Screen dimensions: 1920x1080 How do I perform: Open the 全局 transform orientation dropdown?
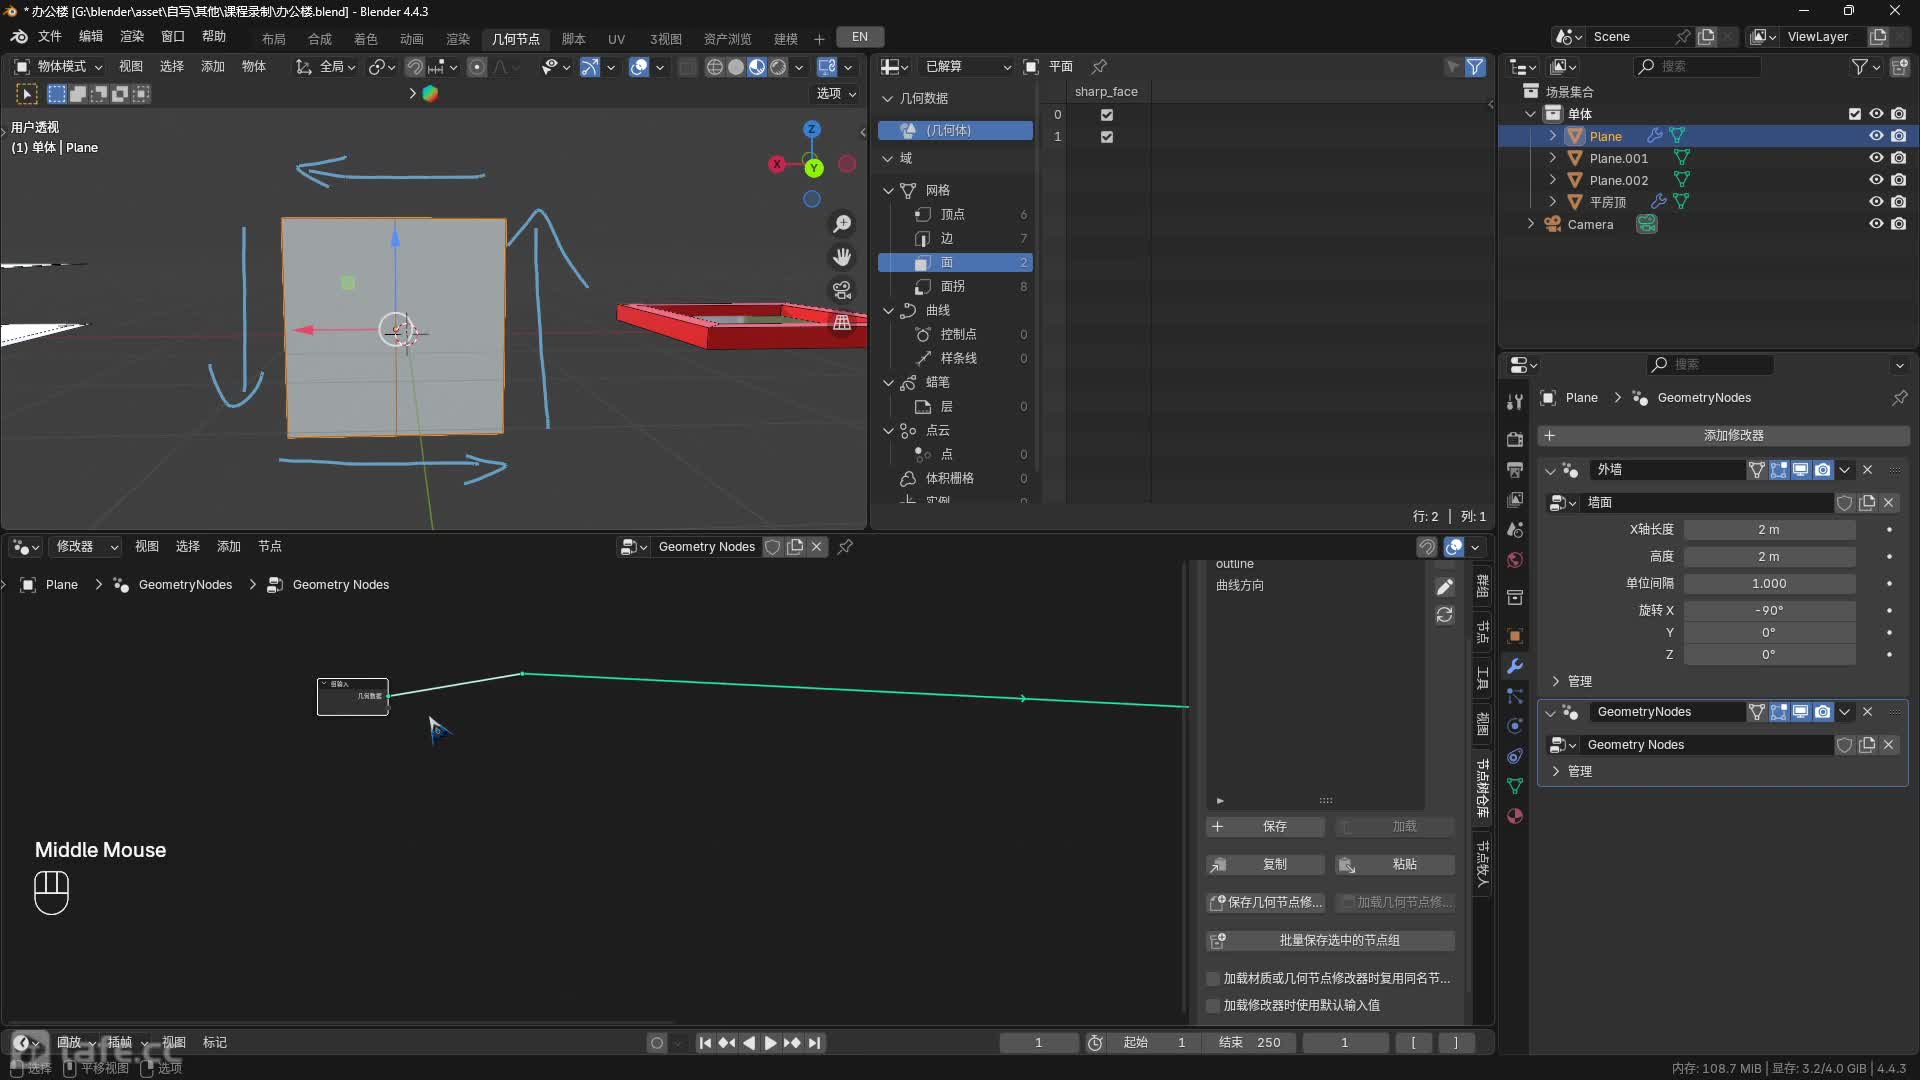tap(326, 67)
